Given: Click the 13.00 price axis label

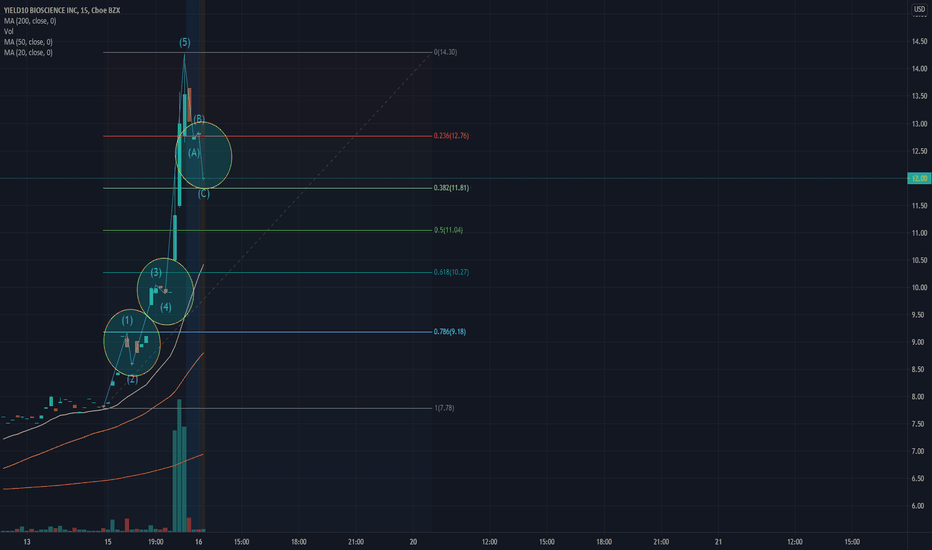Looking at the screenshot, I should pos(919,124).
